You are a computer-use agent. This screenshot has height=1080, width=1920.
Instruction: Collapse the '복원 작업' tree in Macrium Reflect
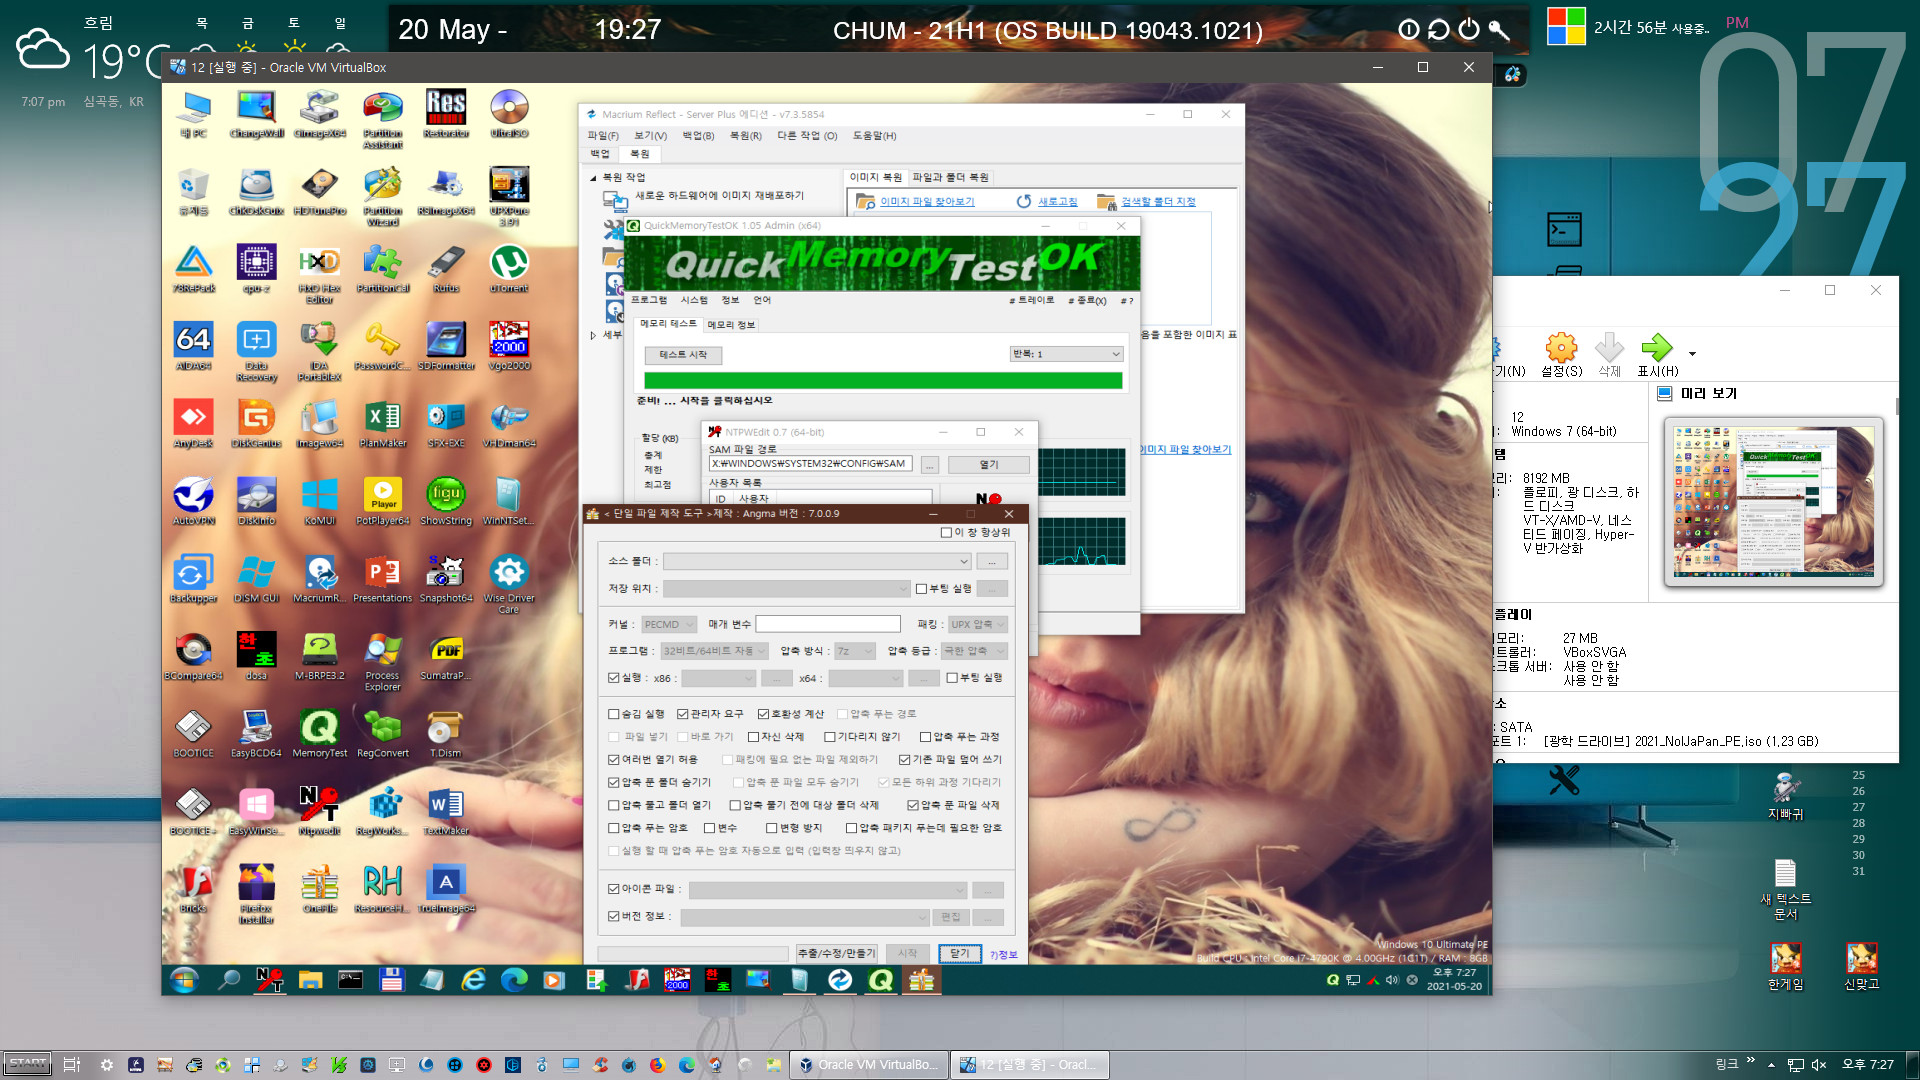coord(593,178)
